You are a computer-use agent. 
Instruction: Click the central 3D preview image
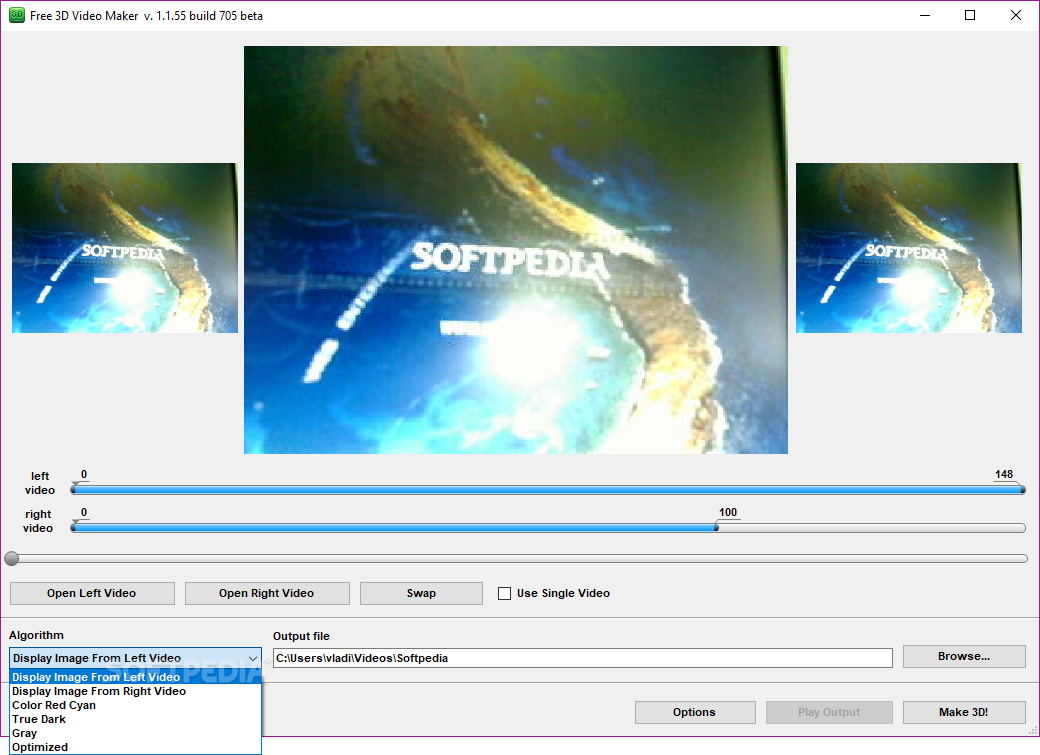[516, 250]
